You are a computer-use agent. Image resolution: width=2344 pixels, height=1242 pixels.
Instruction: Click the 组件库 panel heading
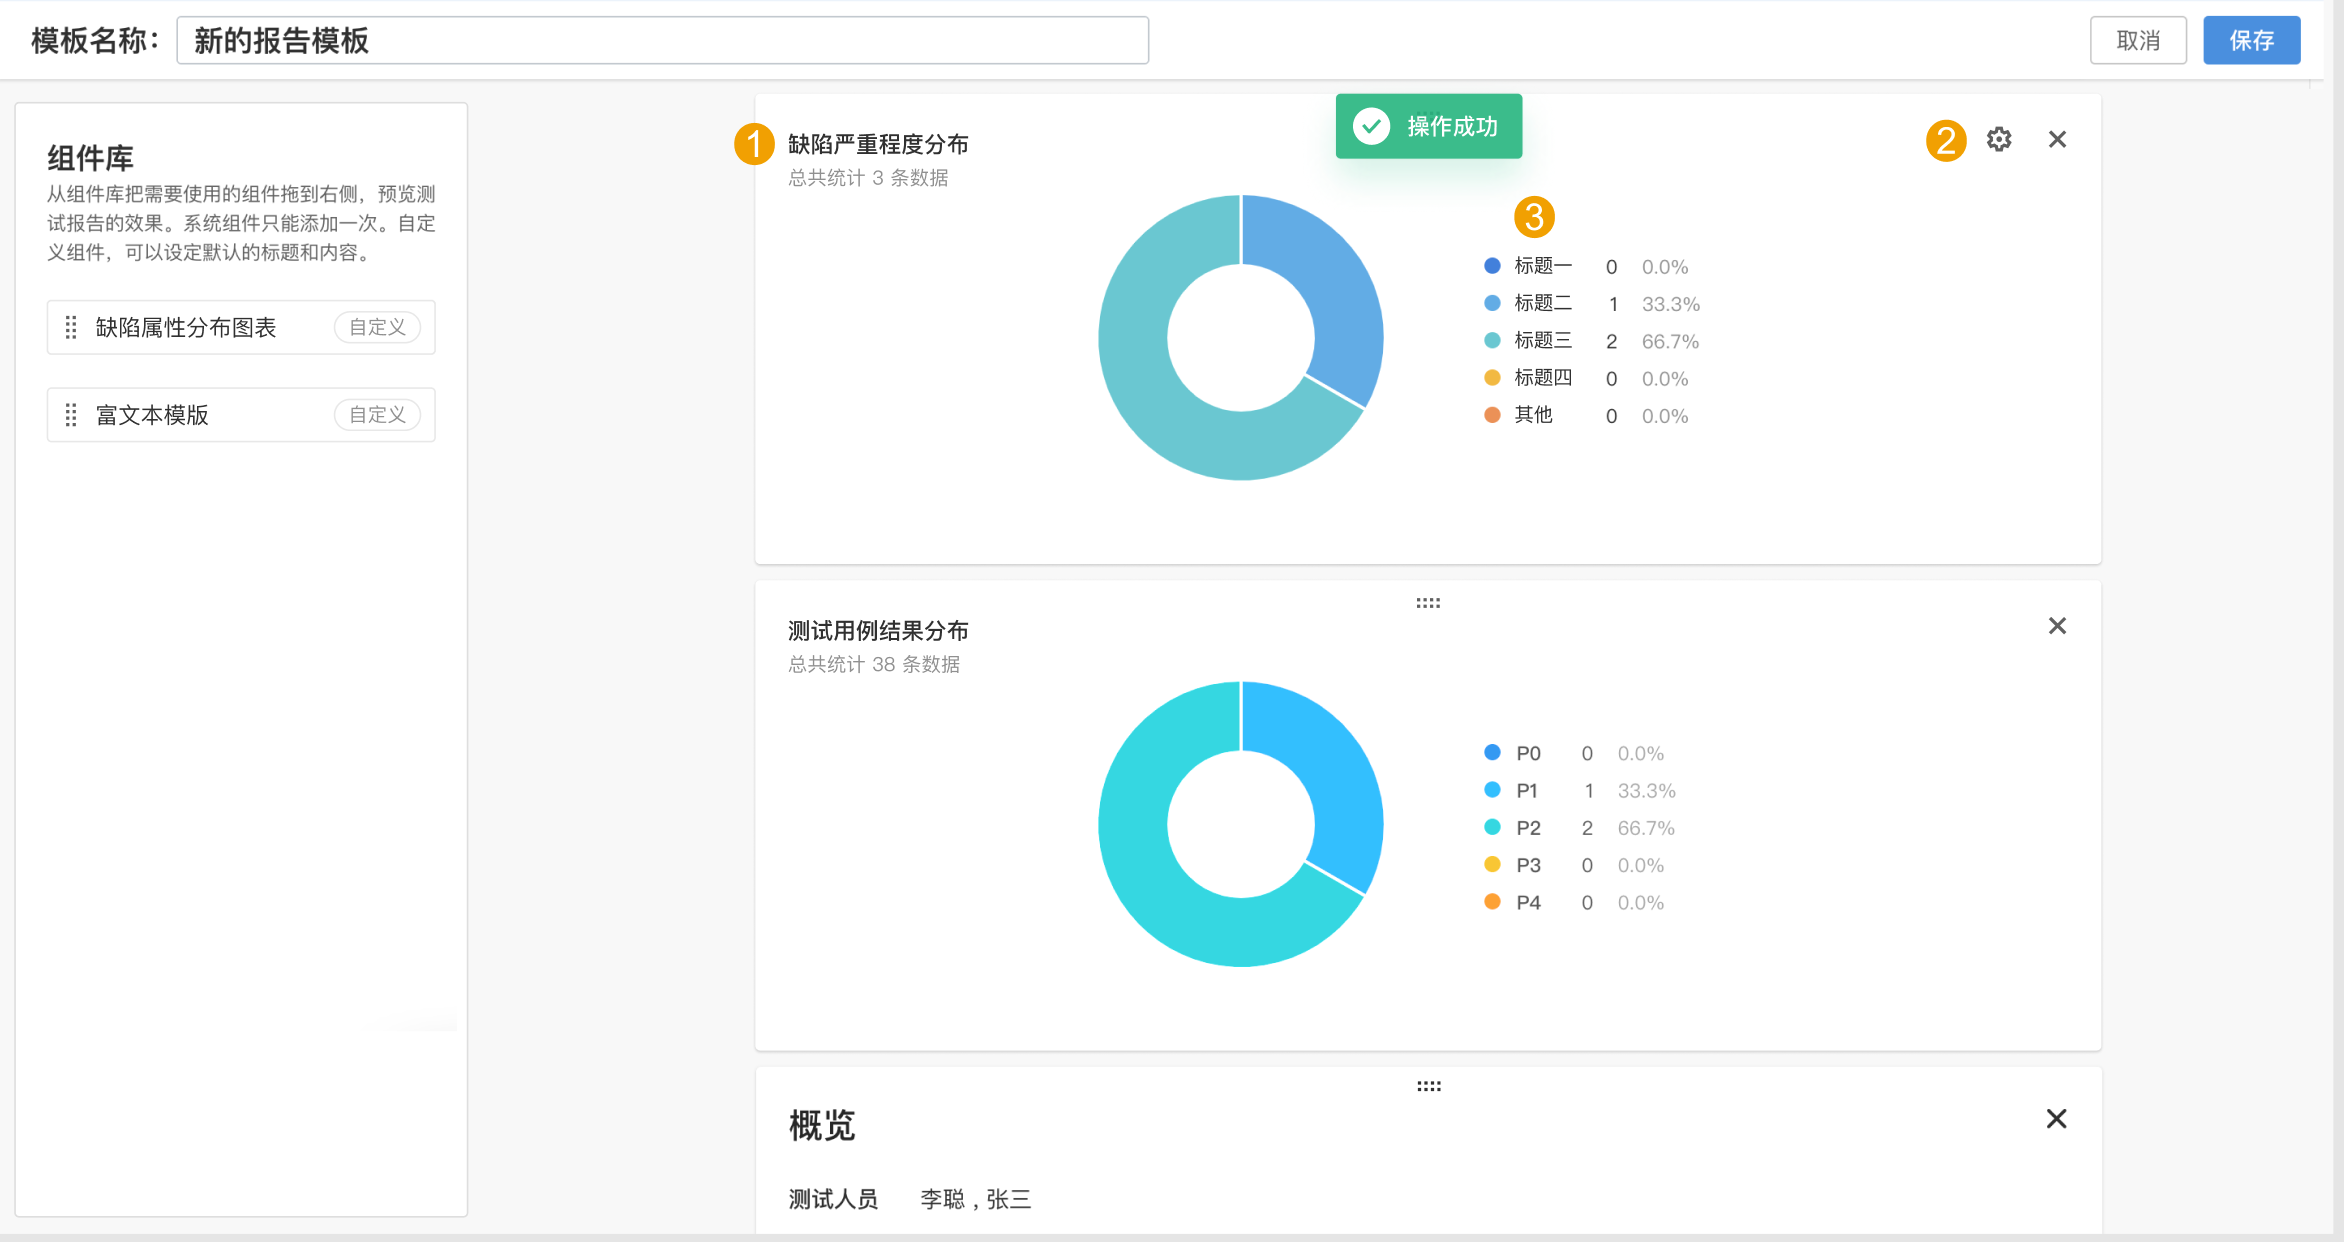tap(90, 158)
